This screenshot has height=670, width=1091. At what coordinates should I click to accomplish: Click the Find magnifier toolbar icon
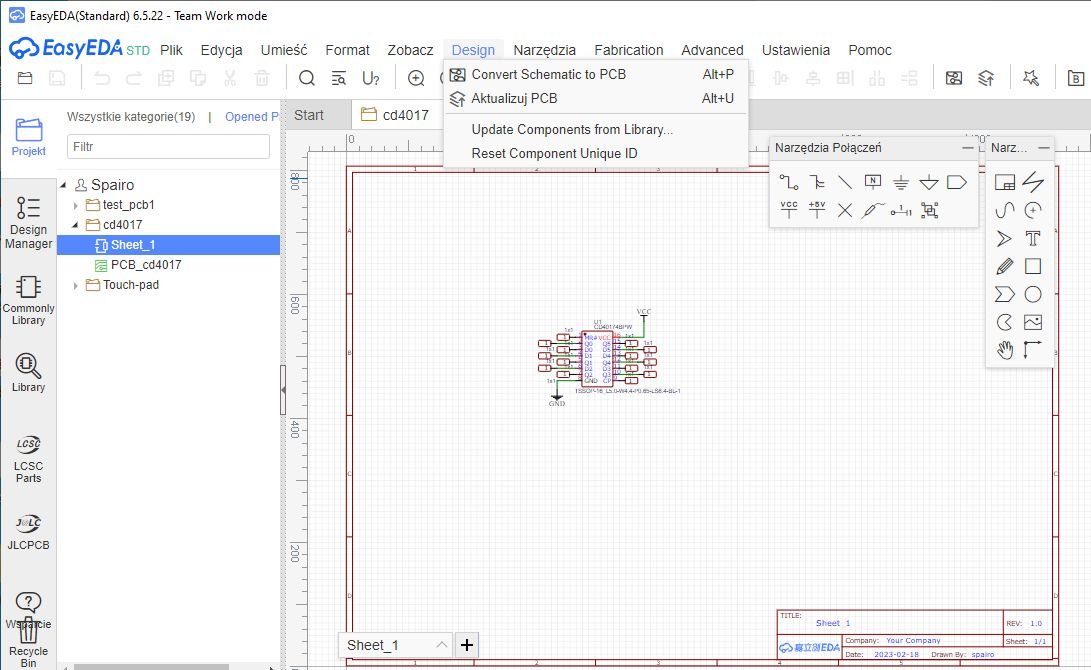(307, 78)
